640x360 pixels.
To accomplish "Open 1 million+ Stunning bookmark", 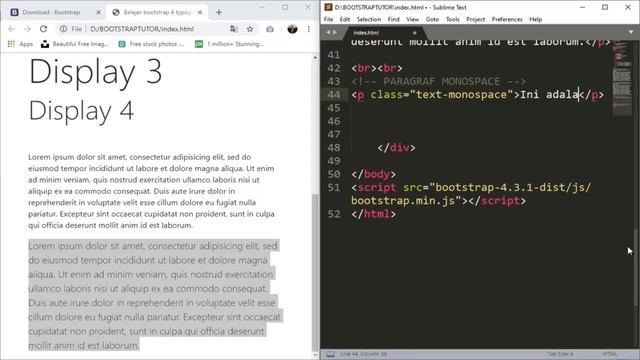I will click(x=229, y=44).
